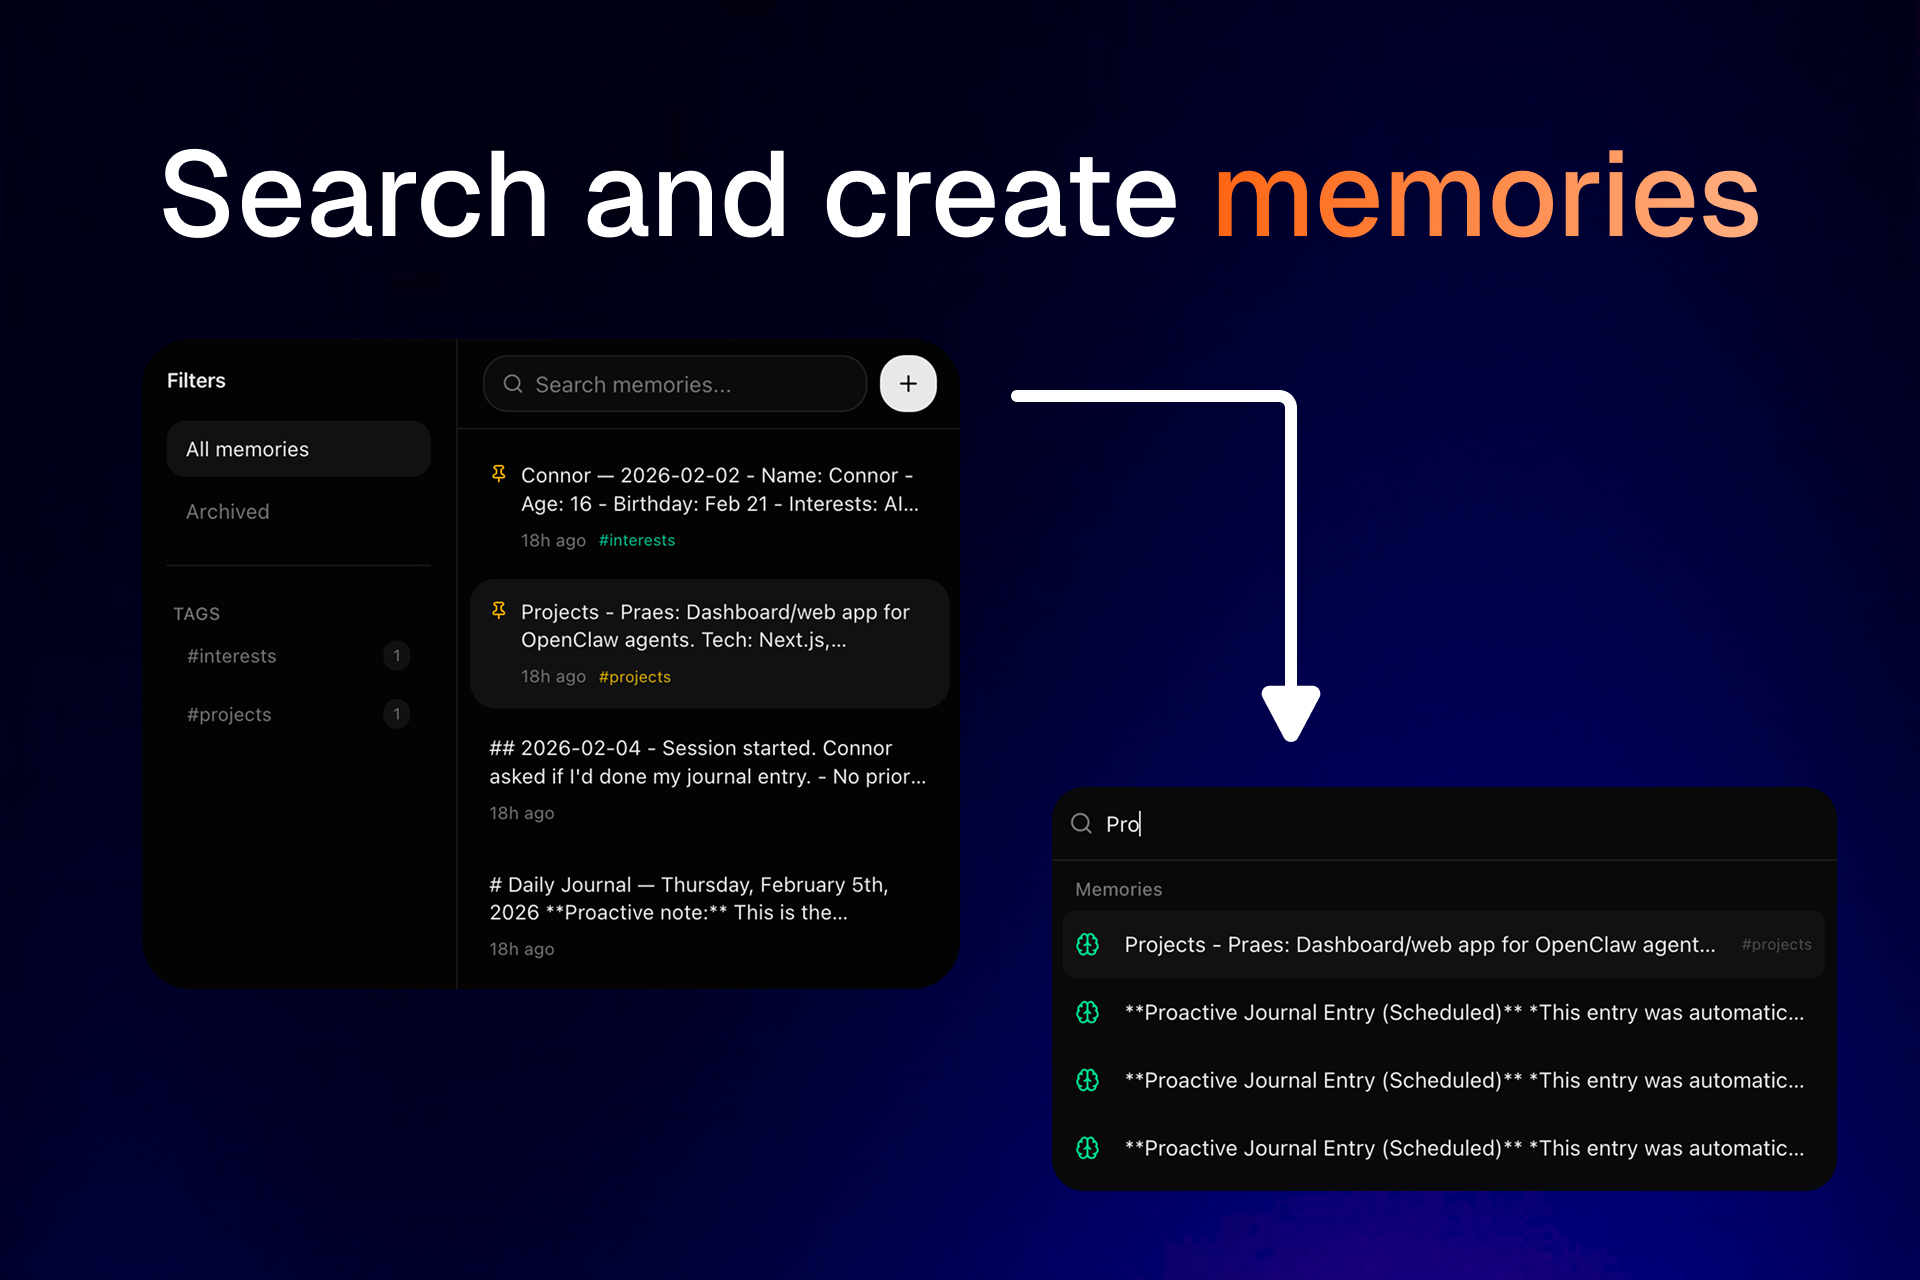Click the magnifying glass in the left search bar
The height and width of the screenshot is (1280, 1920).
(513, 384)
